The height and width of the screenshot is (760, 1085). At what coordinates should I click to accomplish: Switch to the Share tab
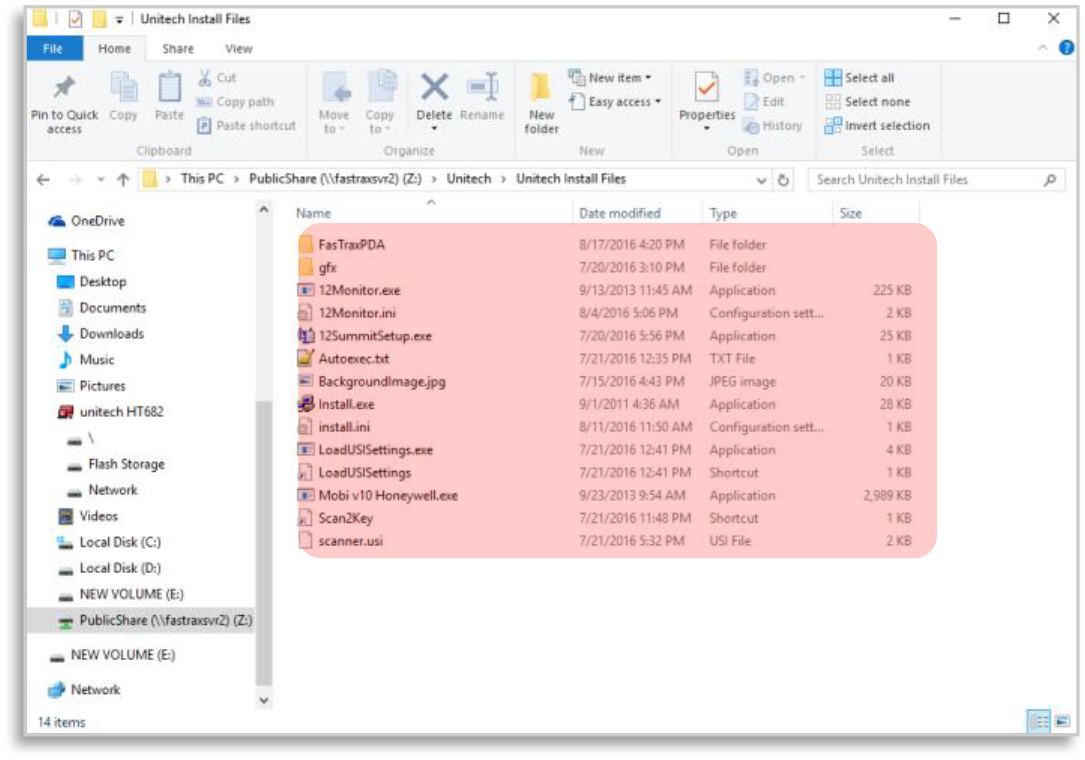click(x=178, y=48)
